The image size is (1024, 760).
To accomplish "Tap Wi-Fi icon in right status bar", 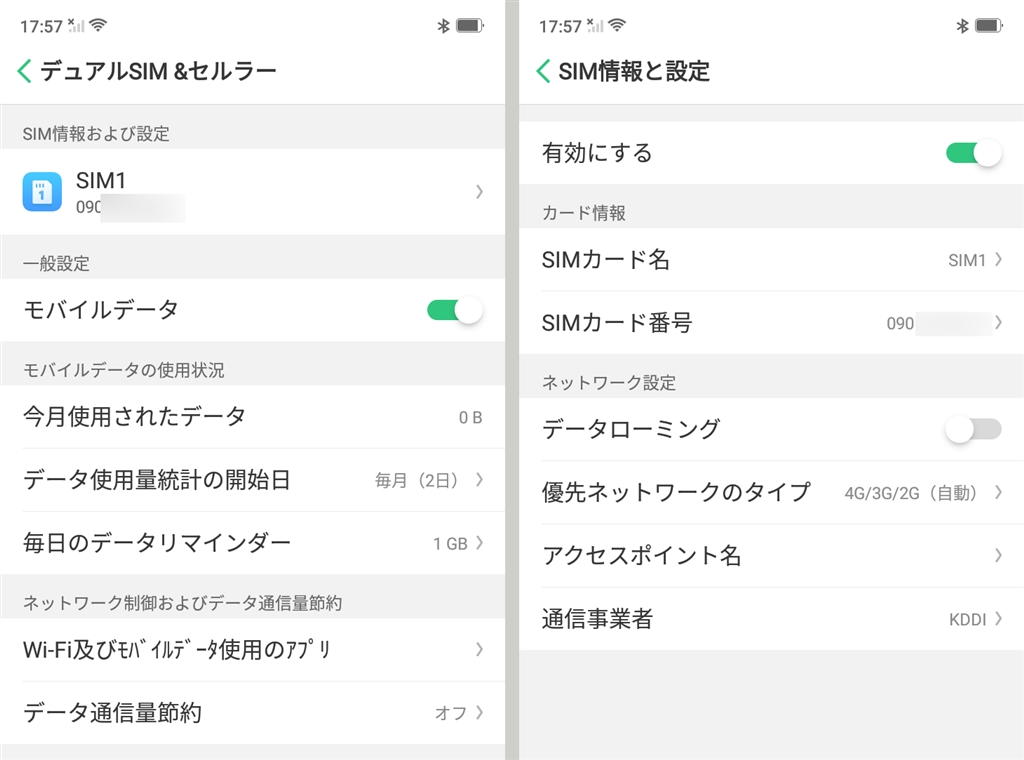I will click(x=617, y=25).
